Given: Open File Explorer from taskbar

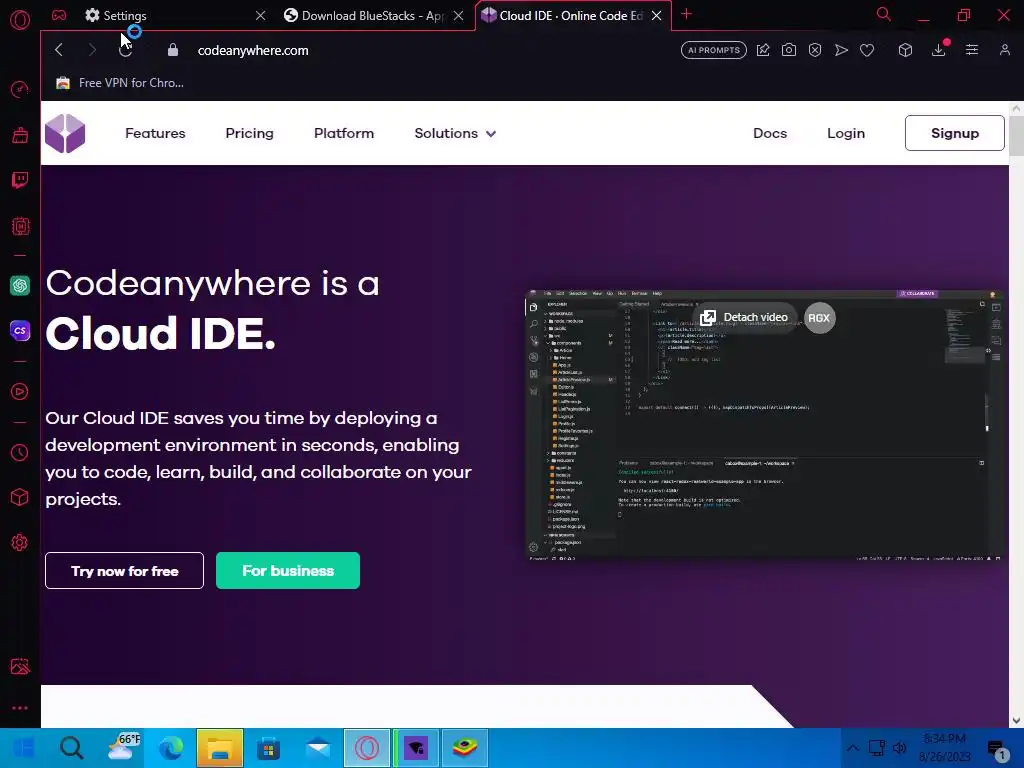Looking at the screenshot, I should click(x=220, y=748).
